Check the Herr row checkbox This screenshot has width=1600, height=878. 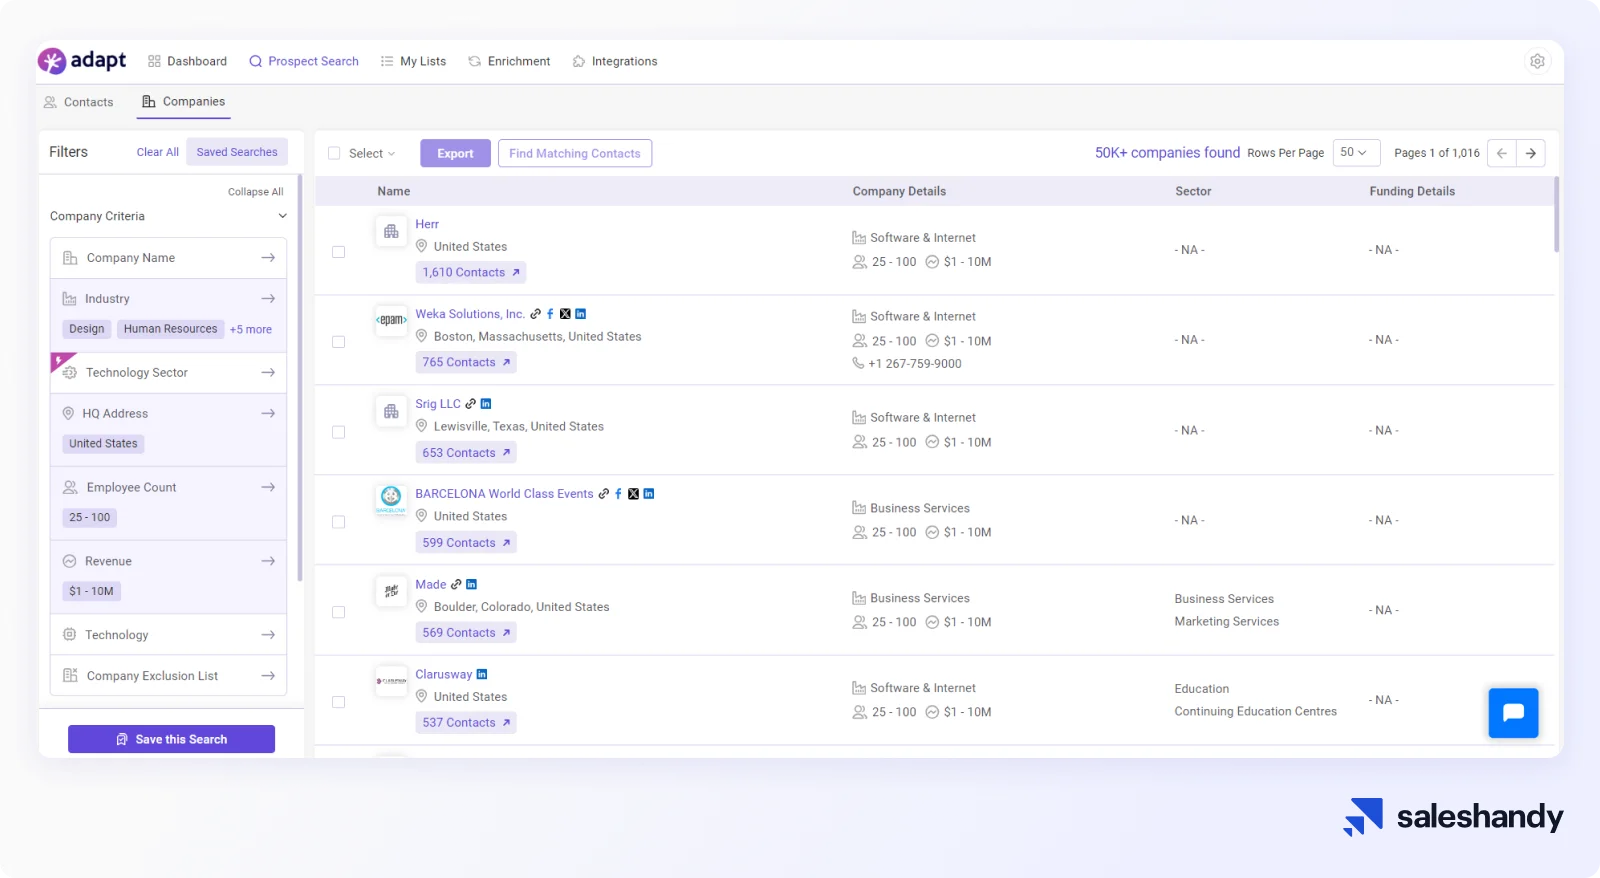click(x=339, y=252)
